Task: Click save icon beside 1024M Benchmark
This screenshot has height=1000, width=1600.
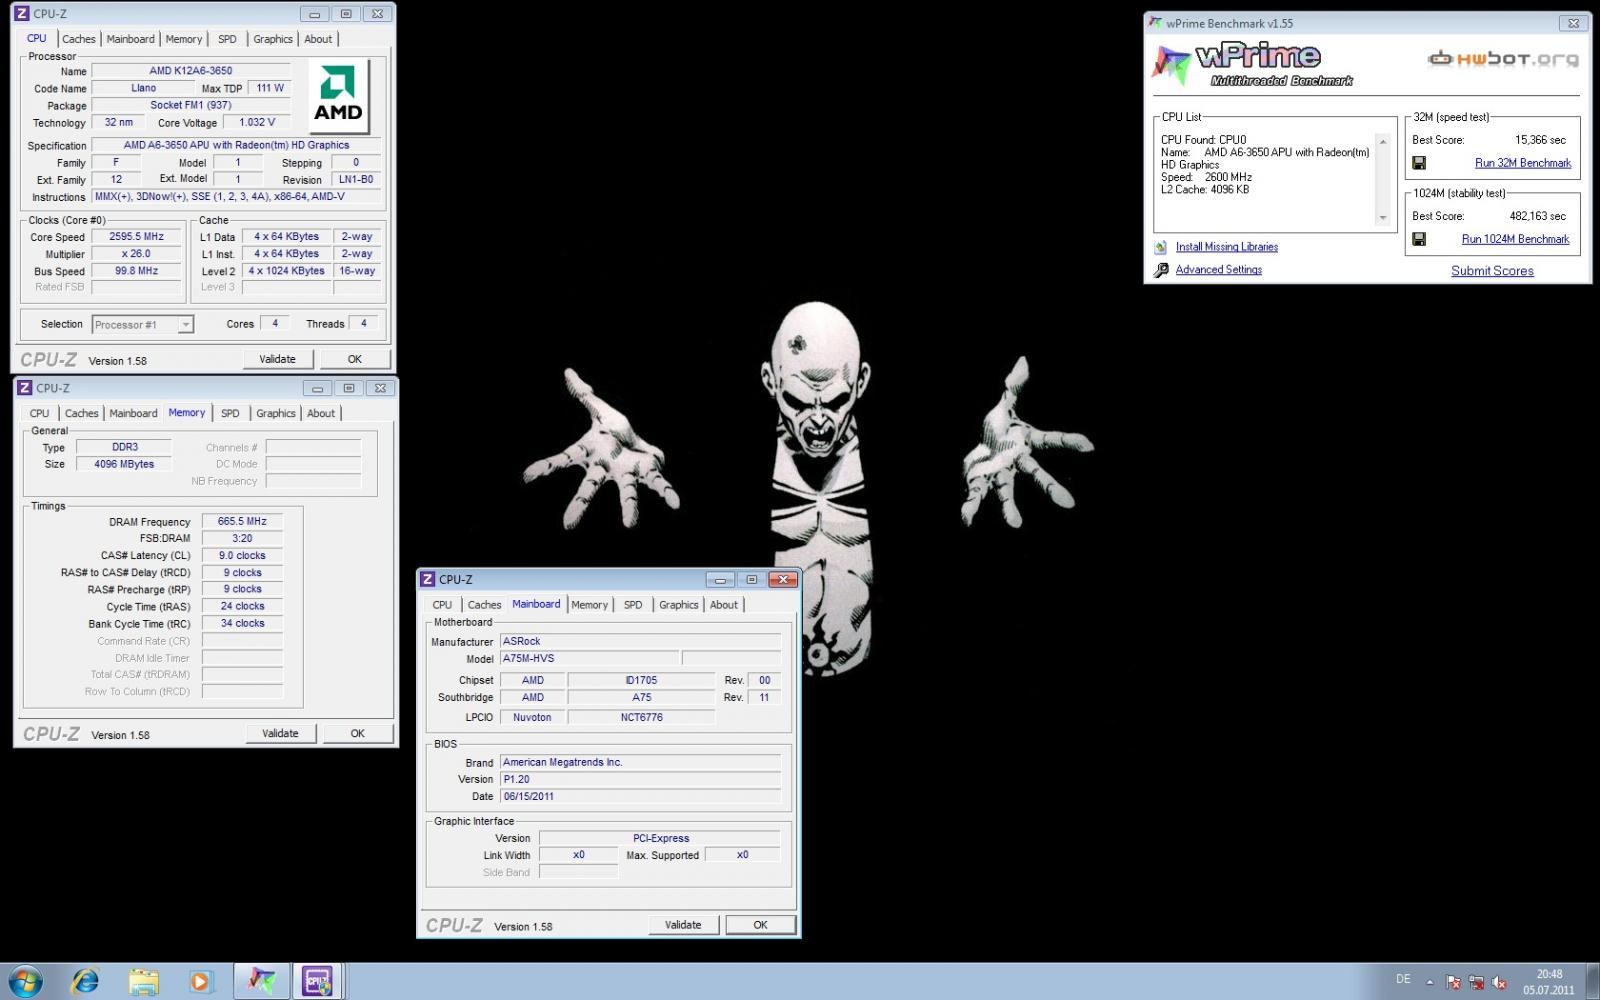Action: 1419,239
